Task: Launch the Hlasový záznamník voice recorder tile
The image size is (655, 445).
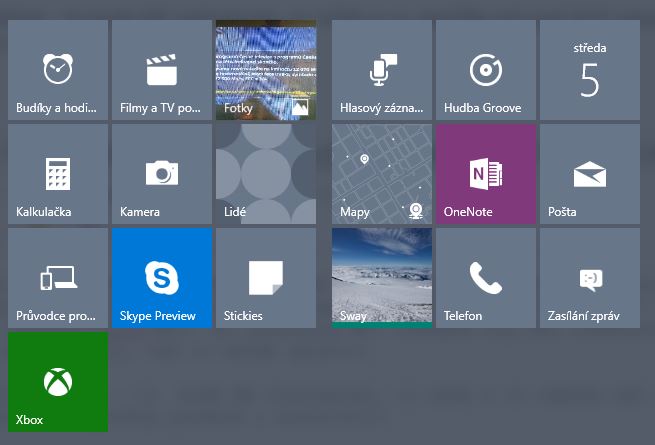Action: 382,70
